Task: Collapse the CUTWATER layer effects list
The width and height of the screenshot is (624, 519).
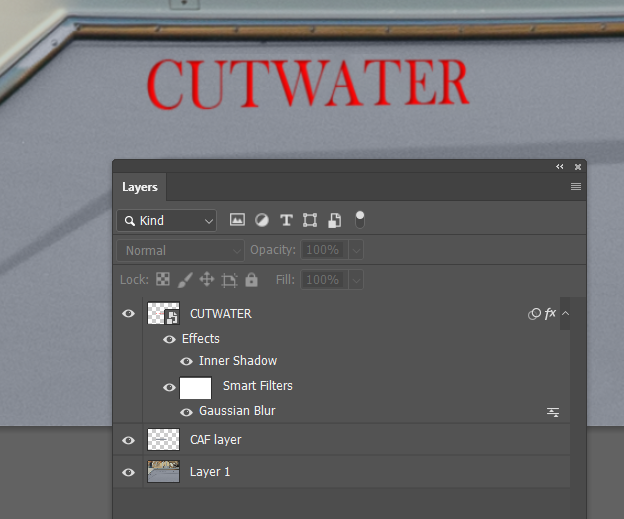Action: [x=565, y=314]
